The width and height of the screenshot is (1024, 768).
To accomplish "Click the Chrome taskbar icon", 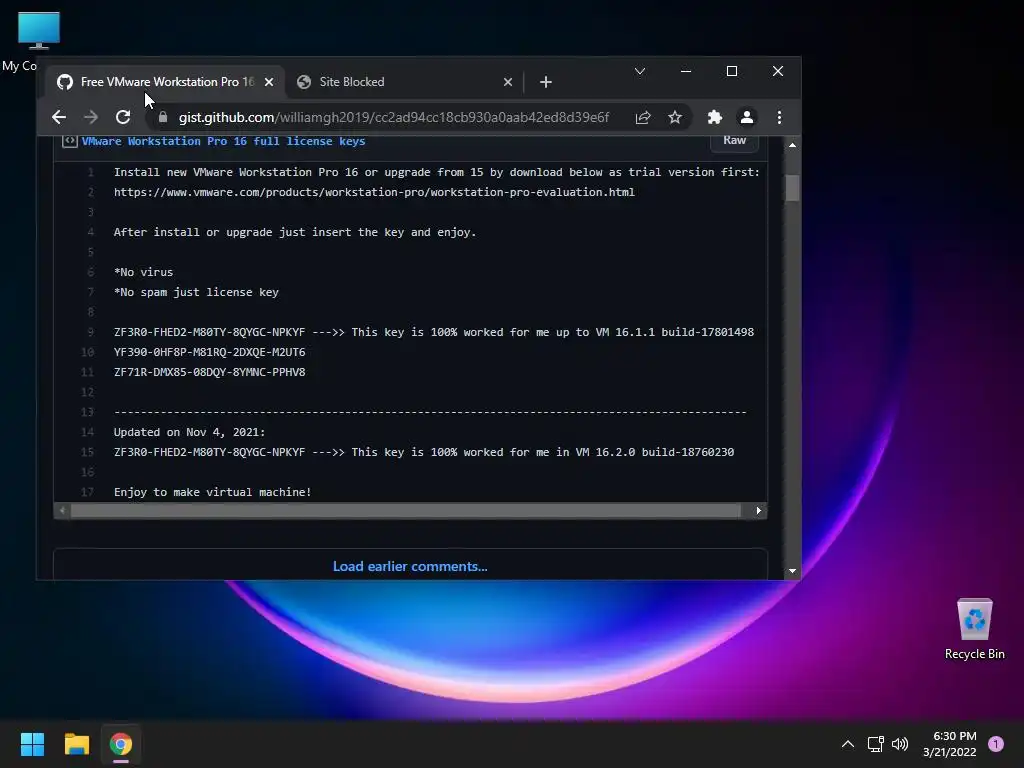I will click(x=121, y=744).
